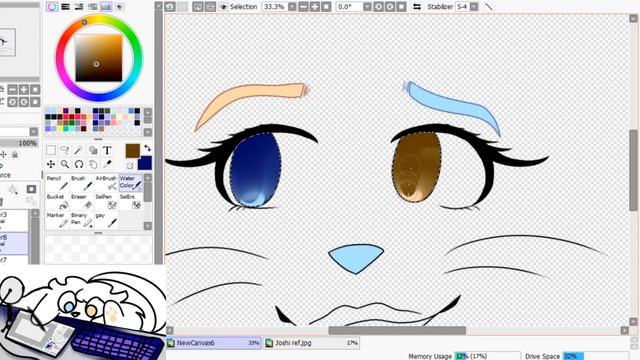
Task: Reset canvas rotation button
Action: [x=401, y=7]
